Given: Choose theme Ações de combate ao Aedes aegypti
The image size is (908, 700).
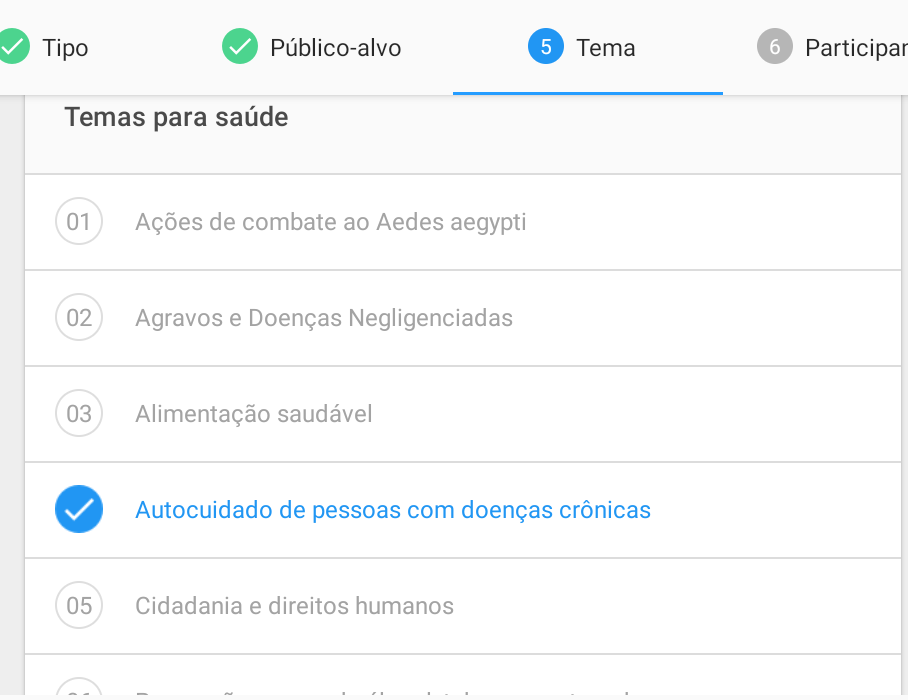Looking at the screenshot, I should click(x=463, y=222).
